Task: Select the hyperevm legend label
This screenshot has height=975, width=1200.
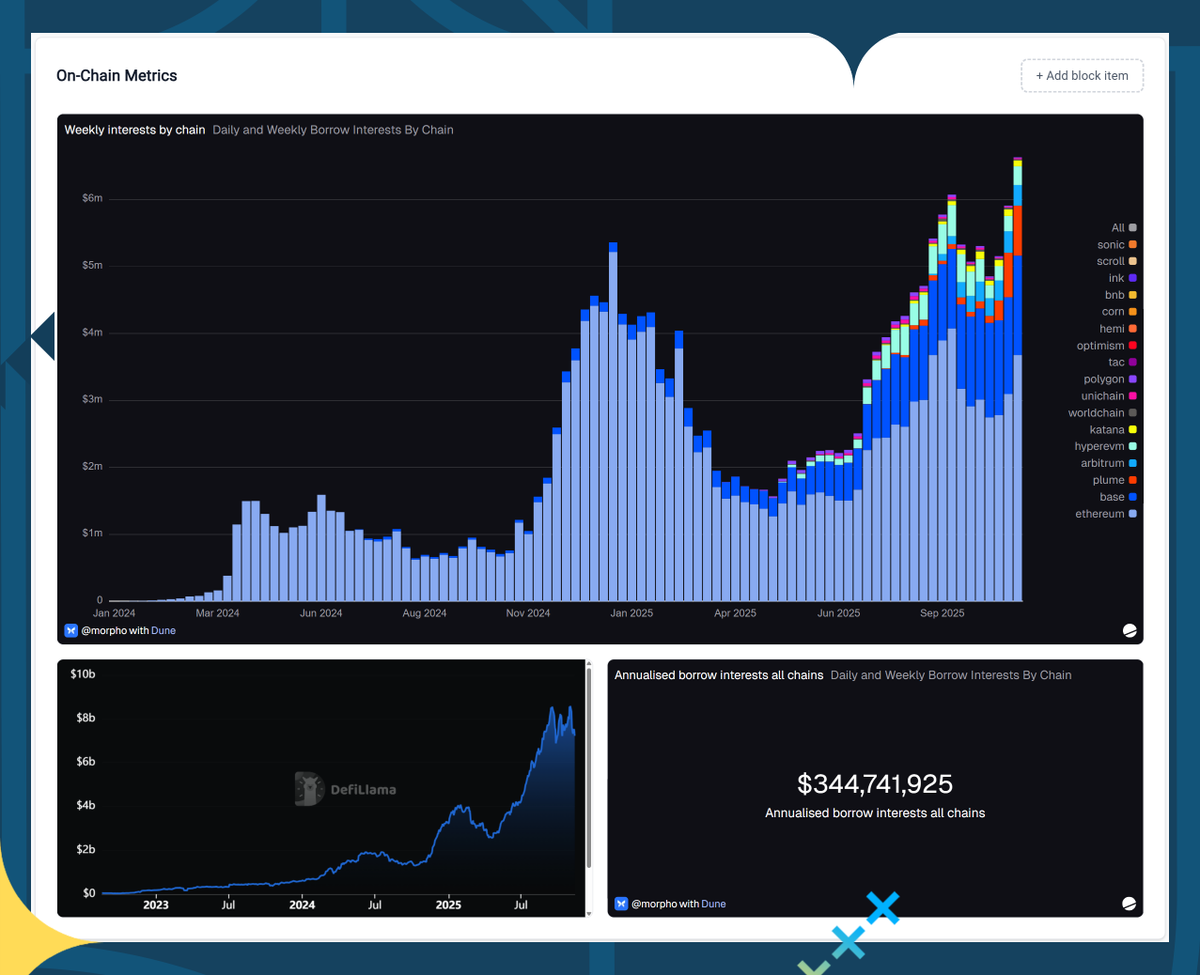Action: click(x=1099, y=447)
